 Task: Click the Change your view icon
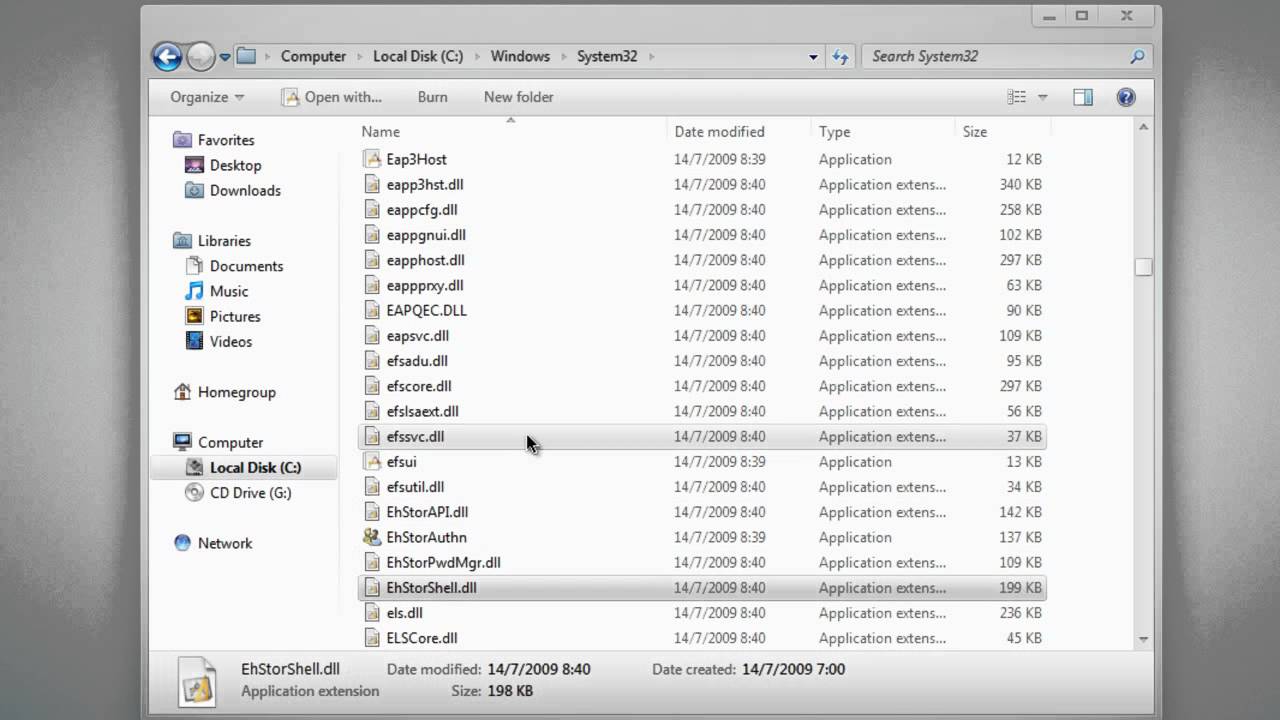coord(1017,97)
